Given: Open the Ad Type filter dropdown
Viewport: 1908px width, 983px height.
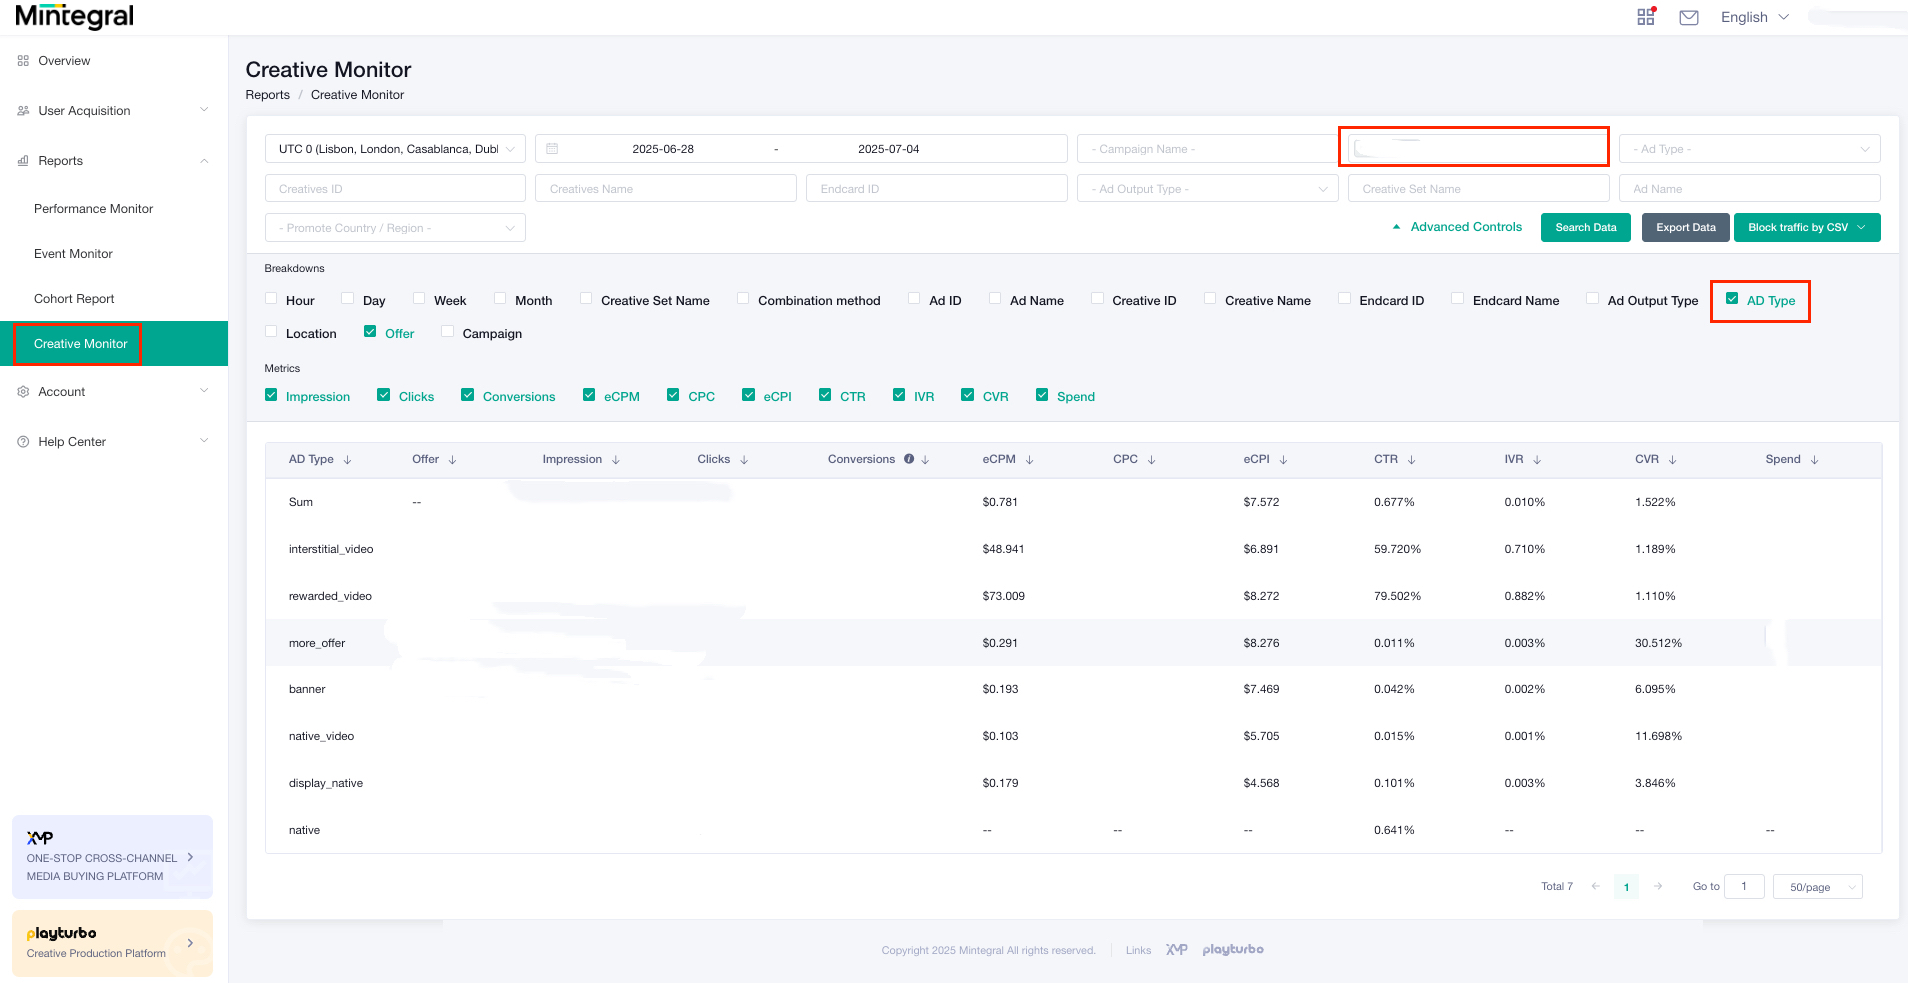Looking at the screenshot, I should point(1748,148).
